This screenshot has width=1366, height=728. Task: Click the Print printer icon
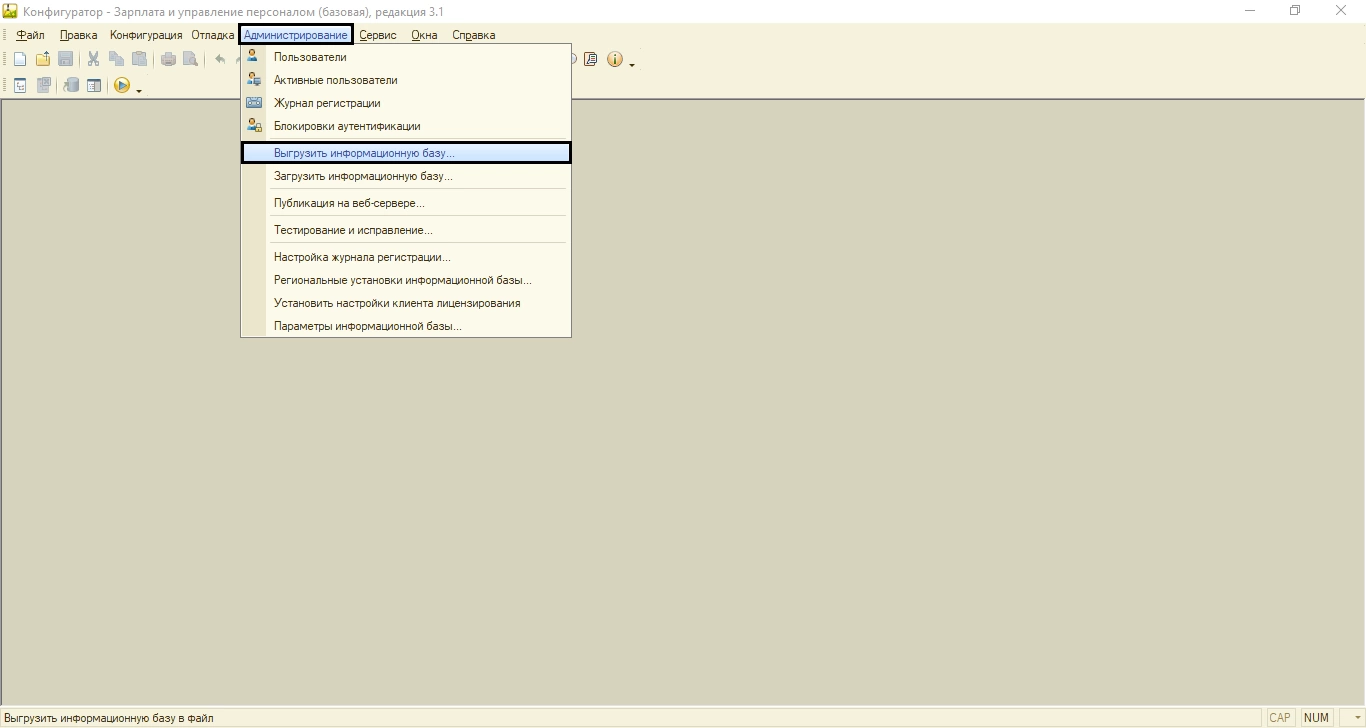tap(168, 60)
